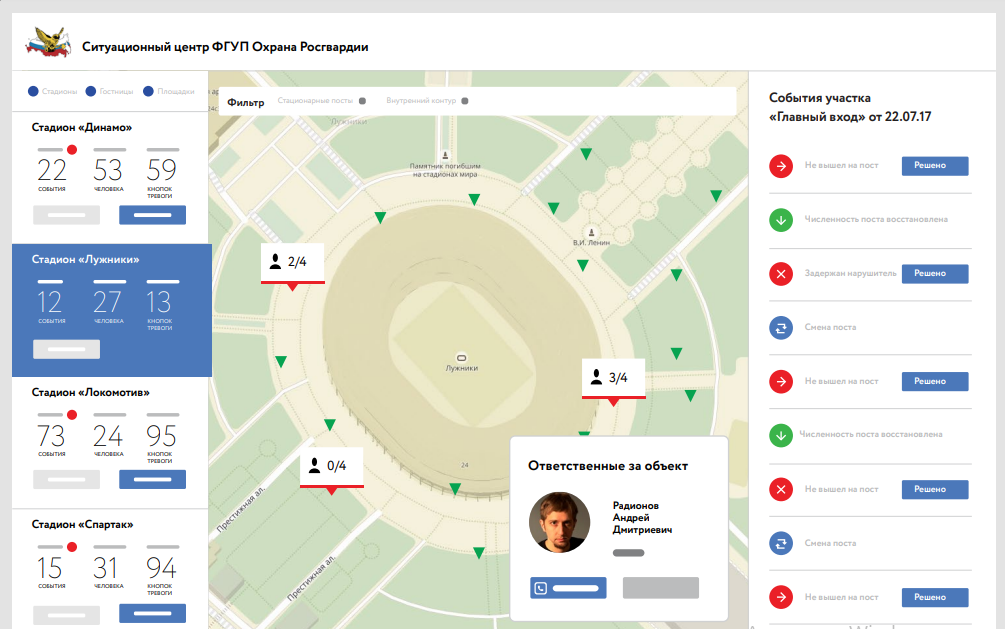The image size is (1005, 629).
Task: Select the Стадионы radio filter
Action: (34, 91)
